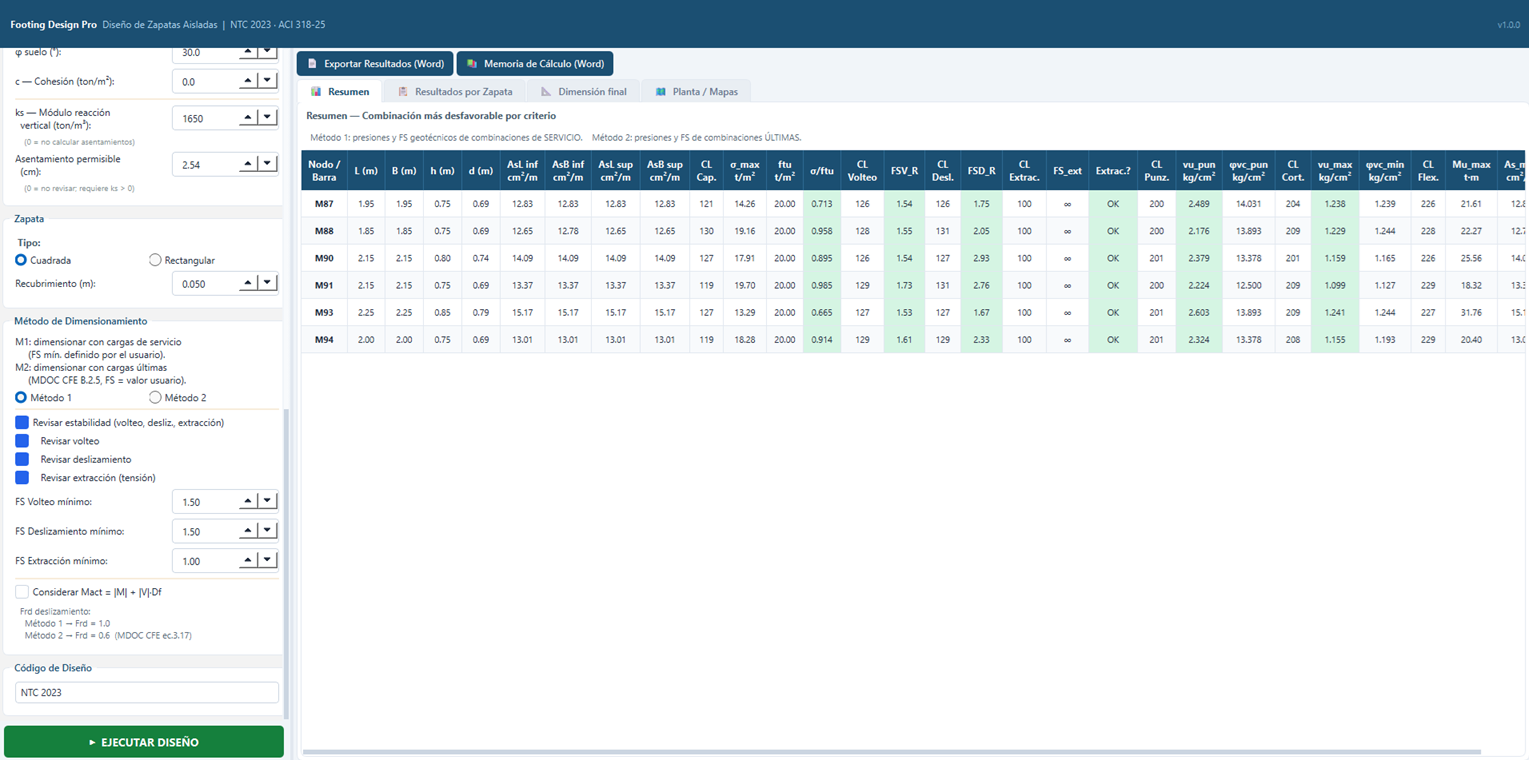Click the FS Extracción mínimo input field
1529x760 pixels.
click(205, 561)
